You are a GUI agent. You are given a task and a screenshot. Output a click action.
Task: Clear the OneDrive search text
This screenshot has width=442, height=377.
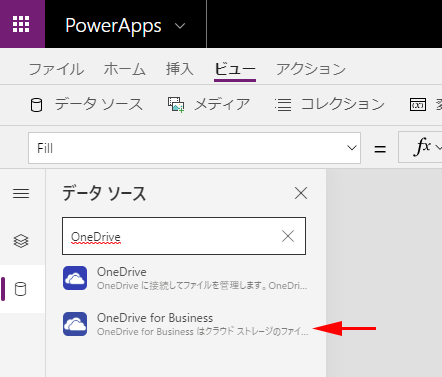coord(288,236)
